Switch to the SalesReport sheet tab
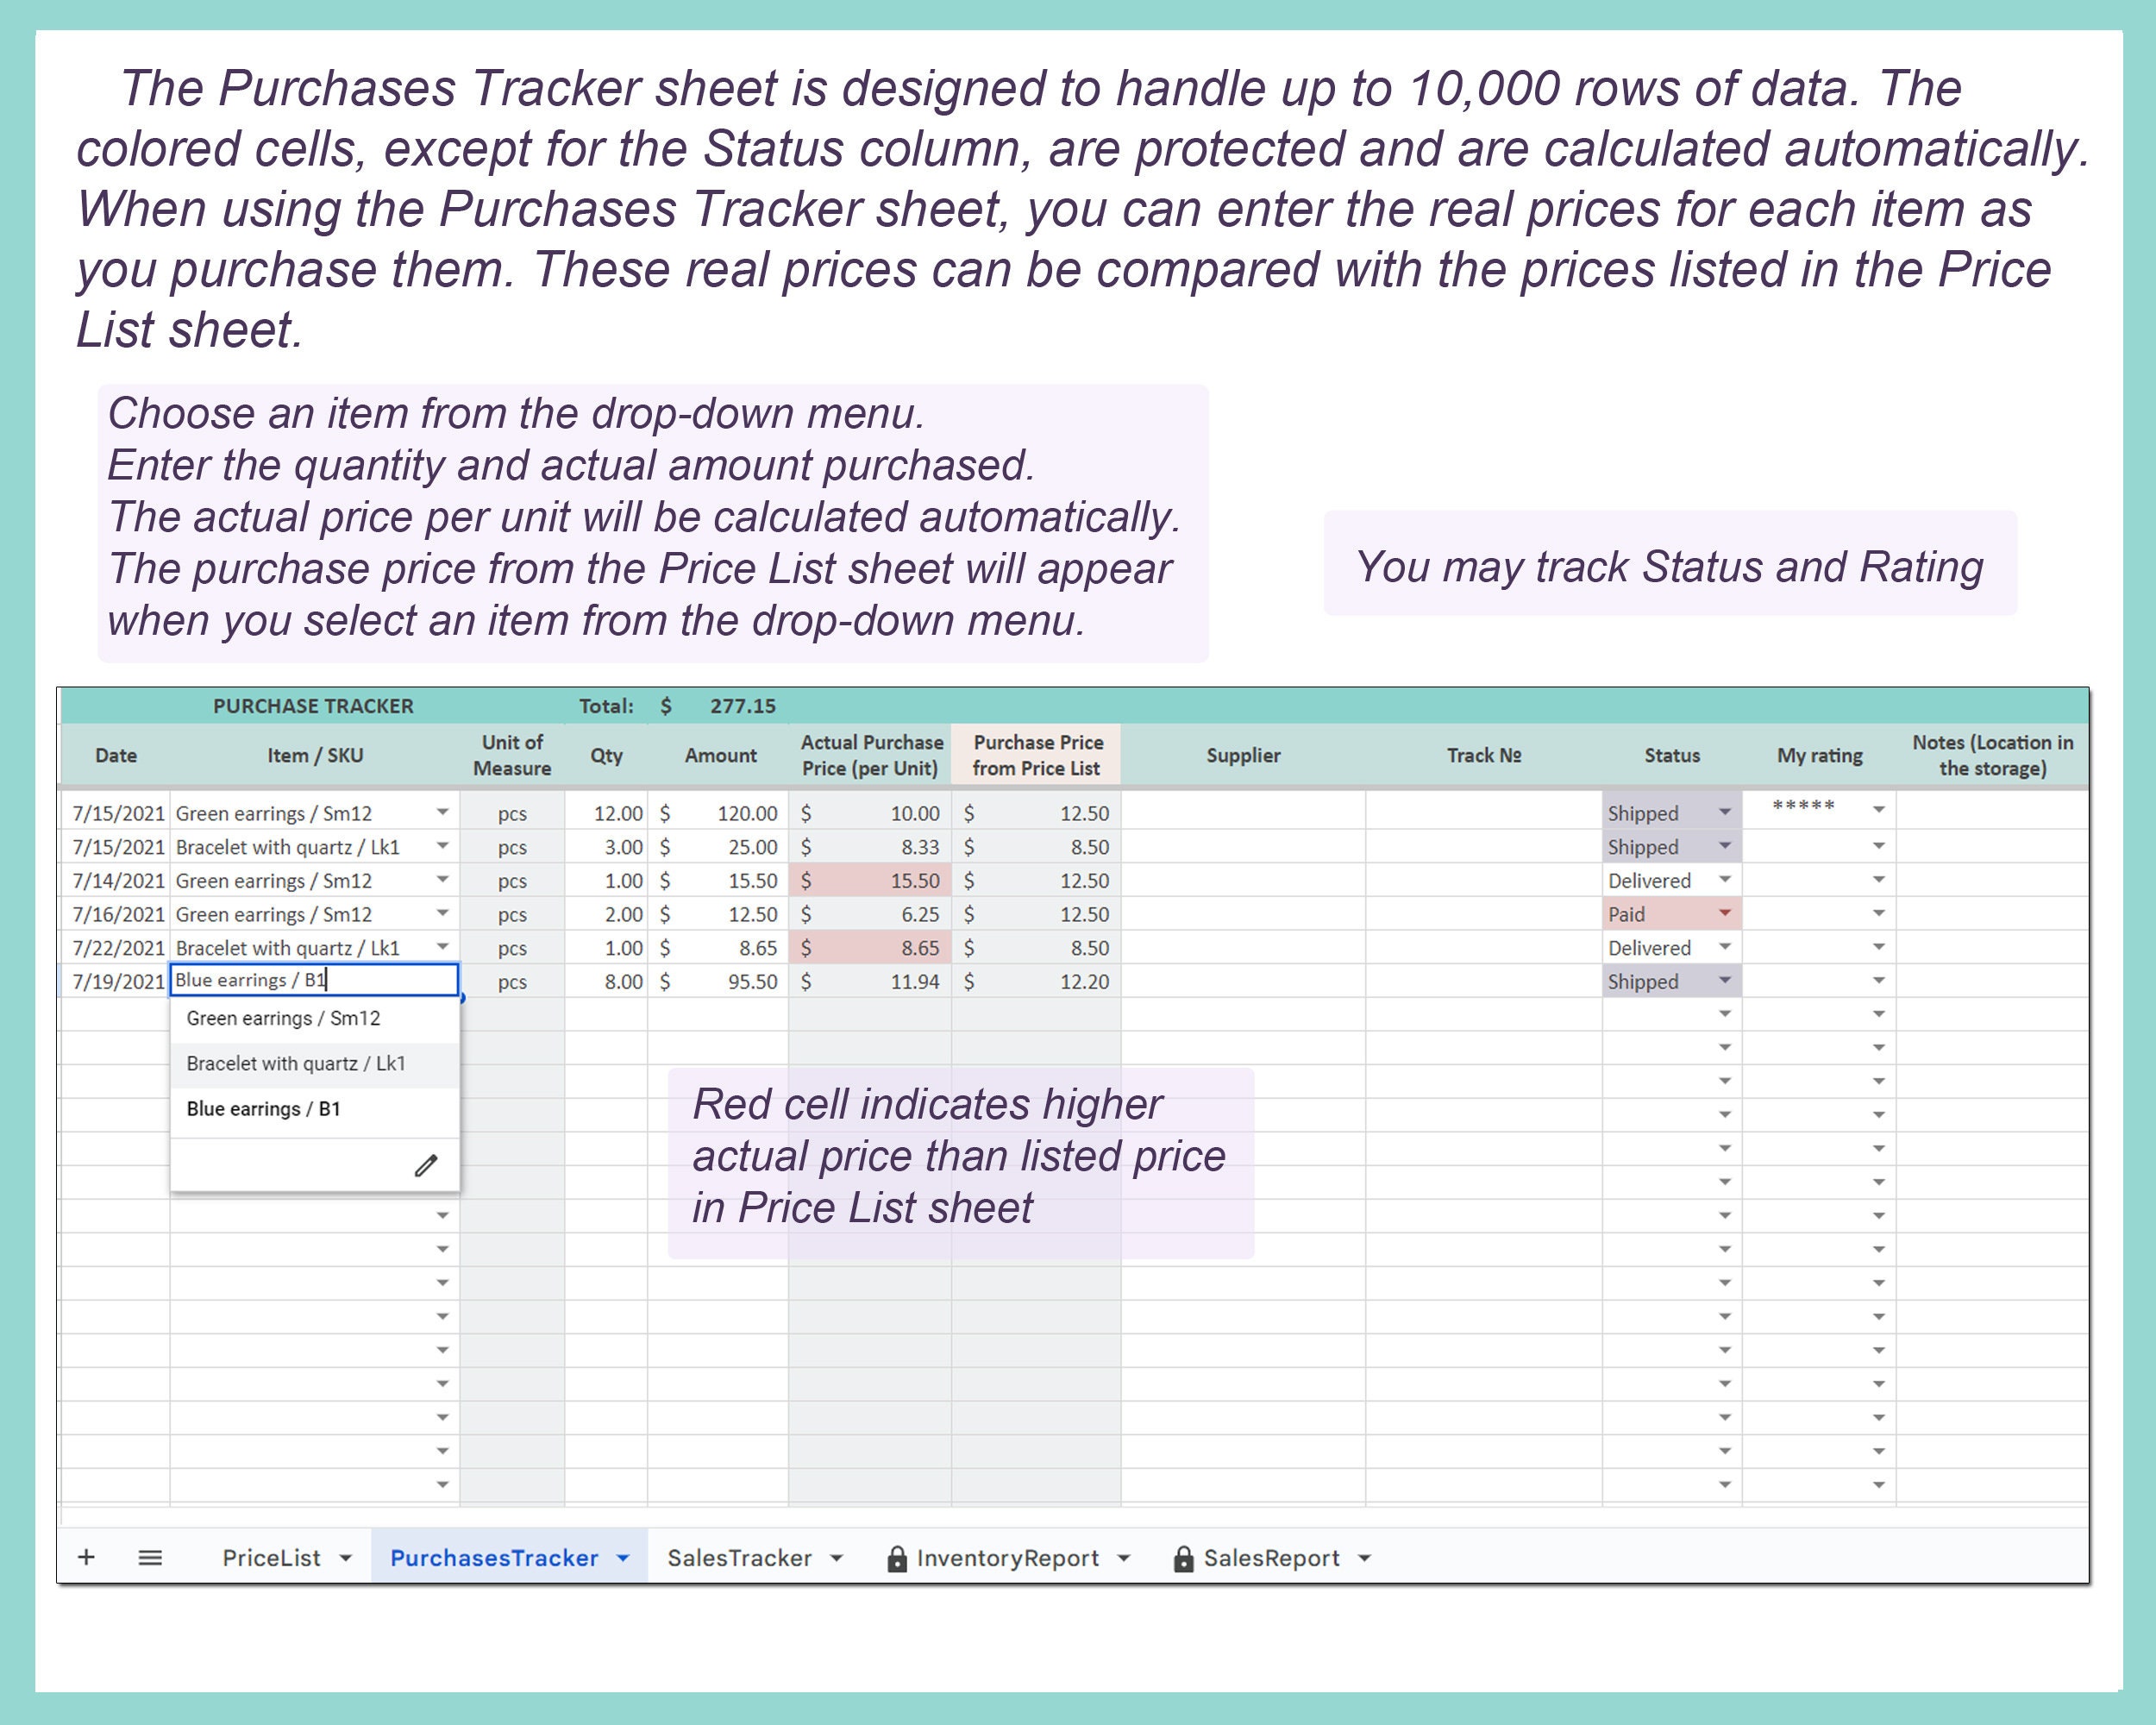This screenshot has height=1725, width=2156. (x=1271, y=1558)
